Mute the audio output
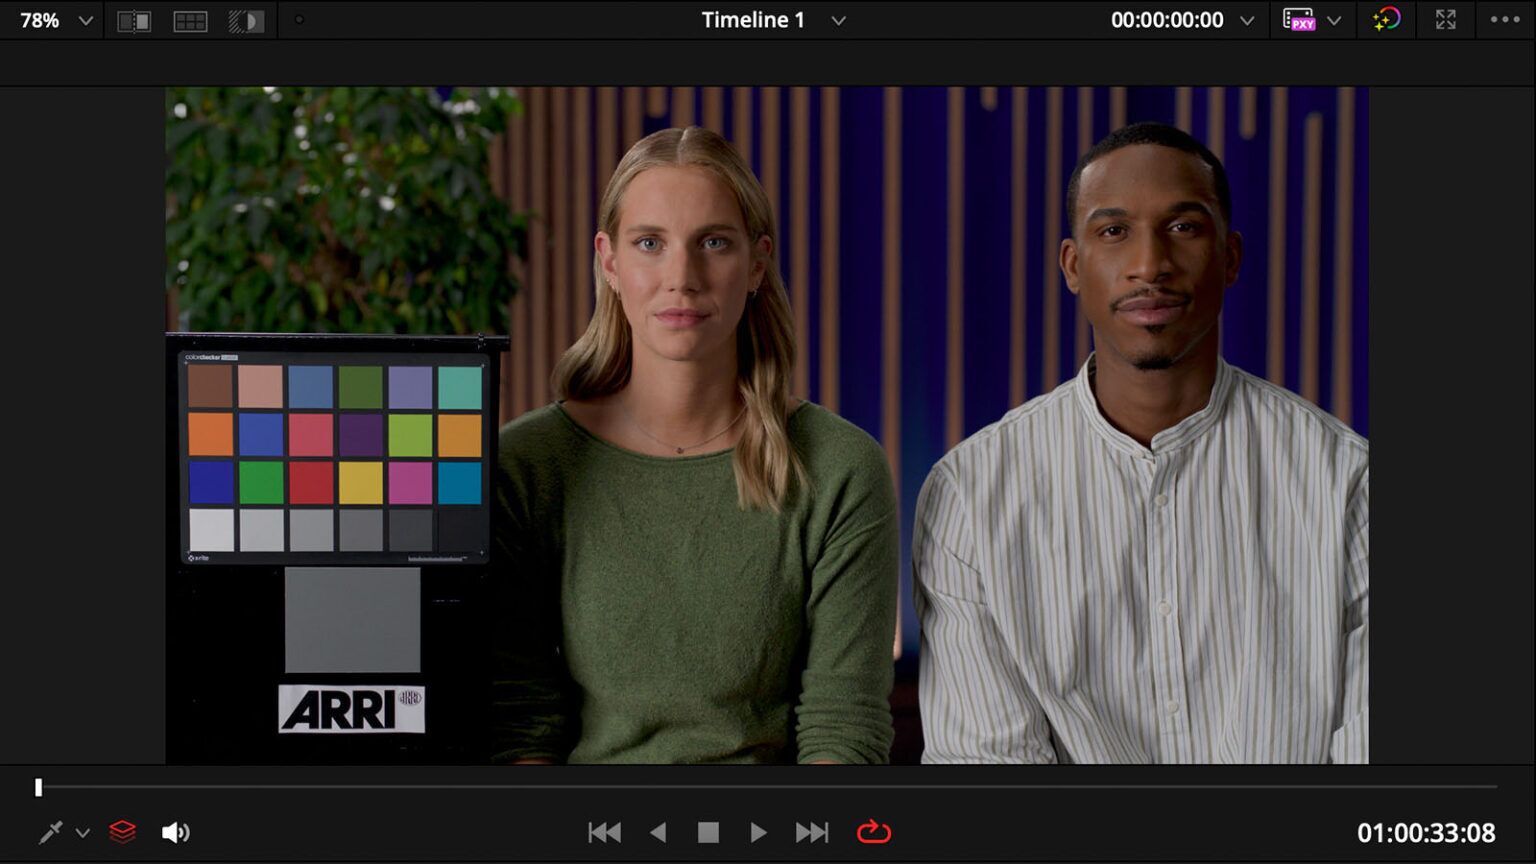 click(x=176, y=832)
